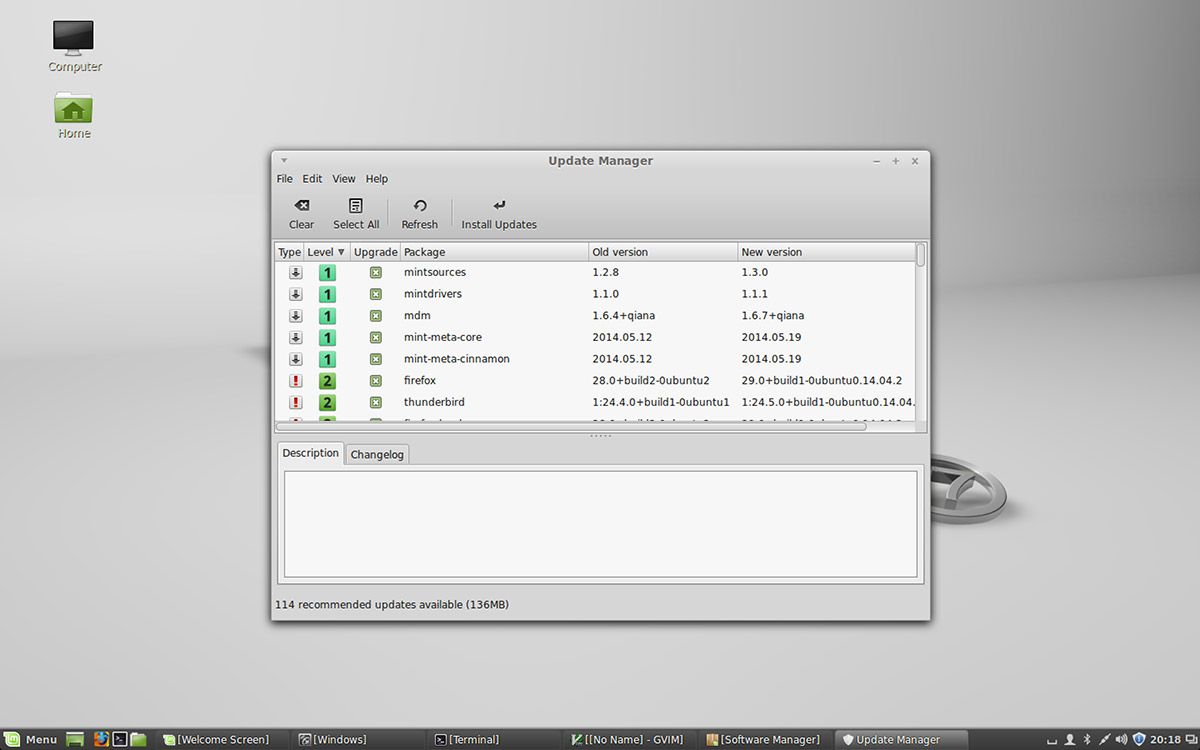Select the thunderbird package name
Viewport: 1200px width, 750px height.
pyautogui.click(x=434, y=403)
